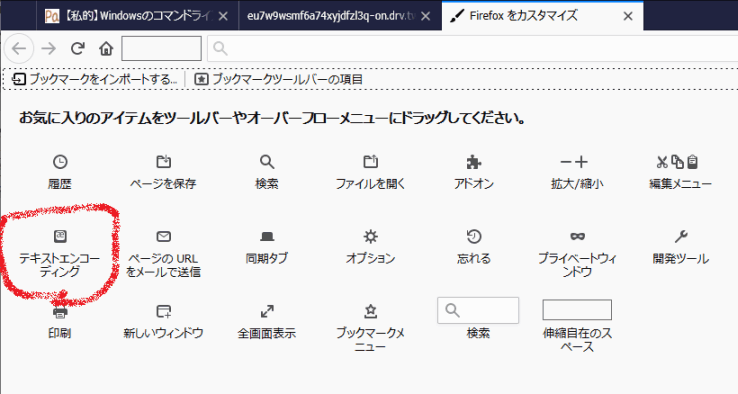The image size is (738, 394).
Task: Click the 検索 search box widget in the palette
Action: (x=478, y=310)
